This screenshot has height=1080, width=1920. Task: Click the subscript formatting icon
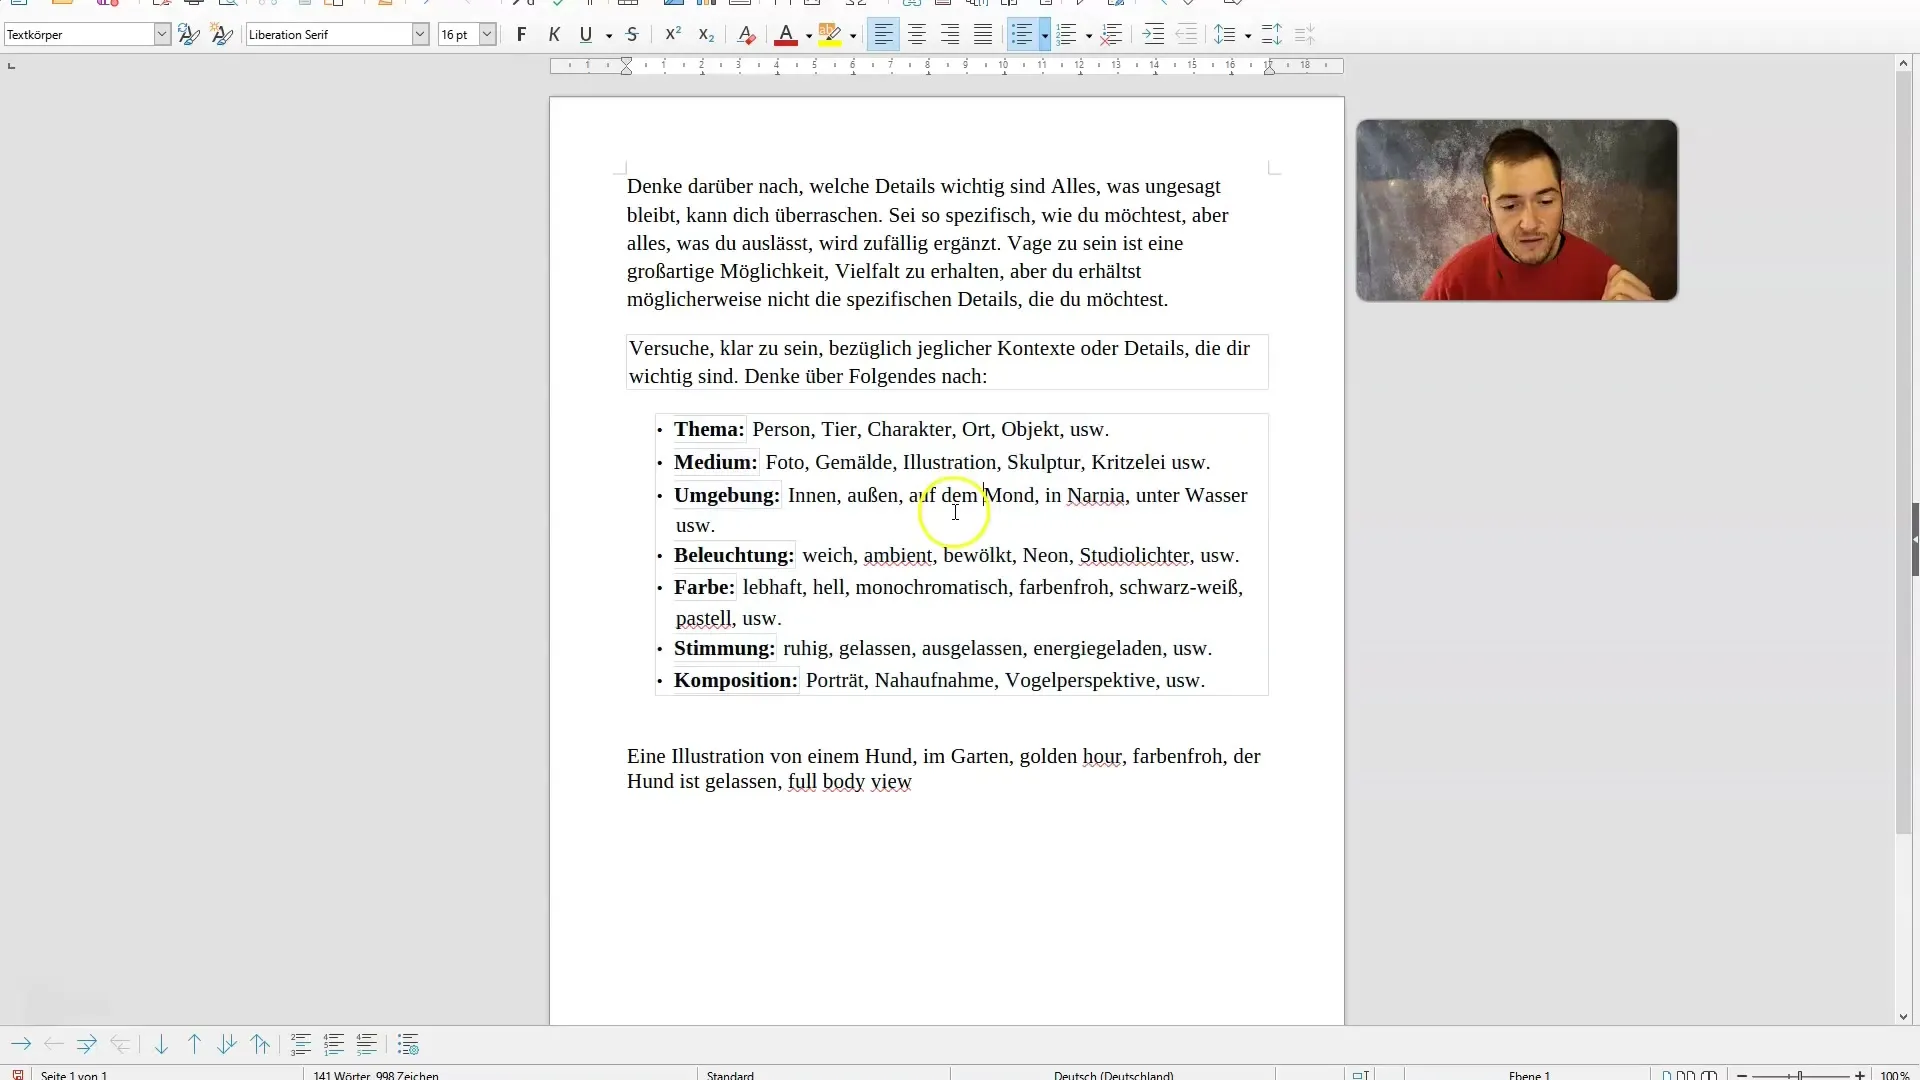(x=707, y=33)
